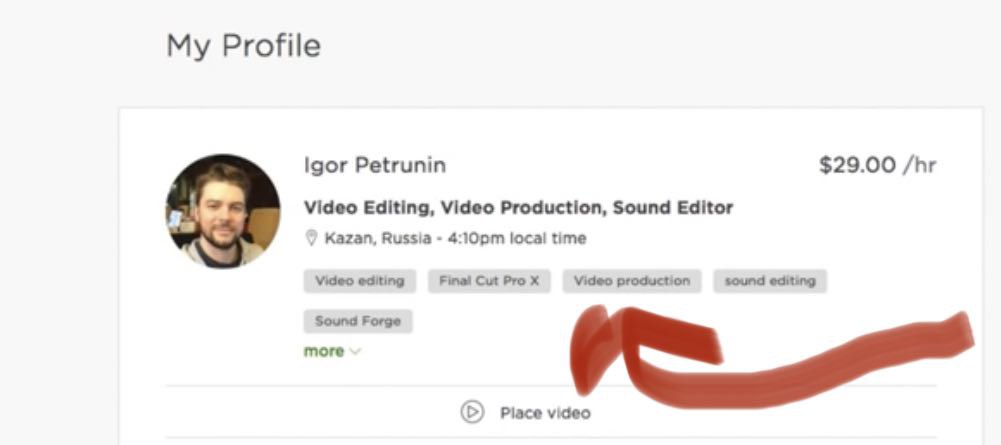Open Igor Petrunin's round profile photo
The width and height of the screenshot is (1001, 445).
223,211
